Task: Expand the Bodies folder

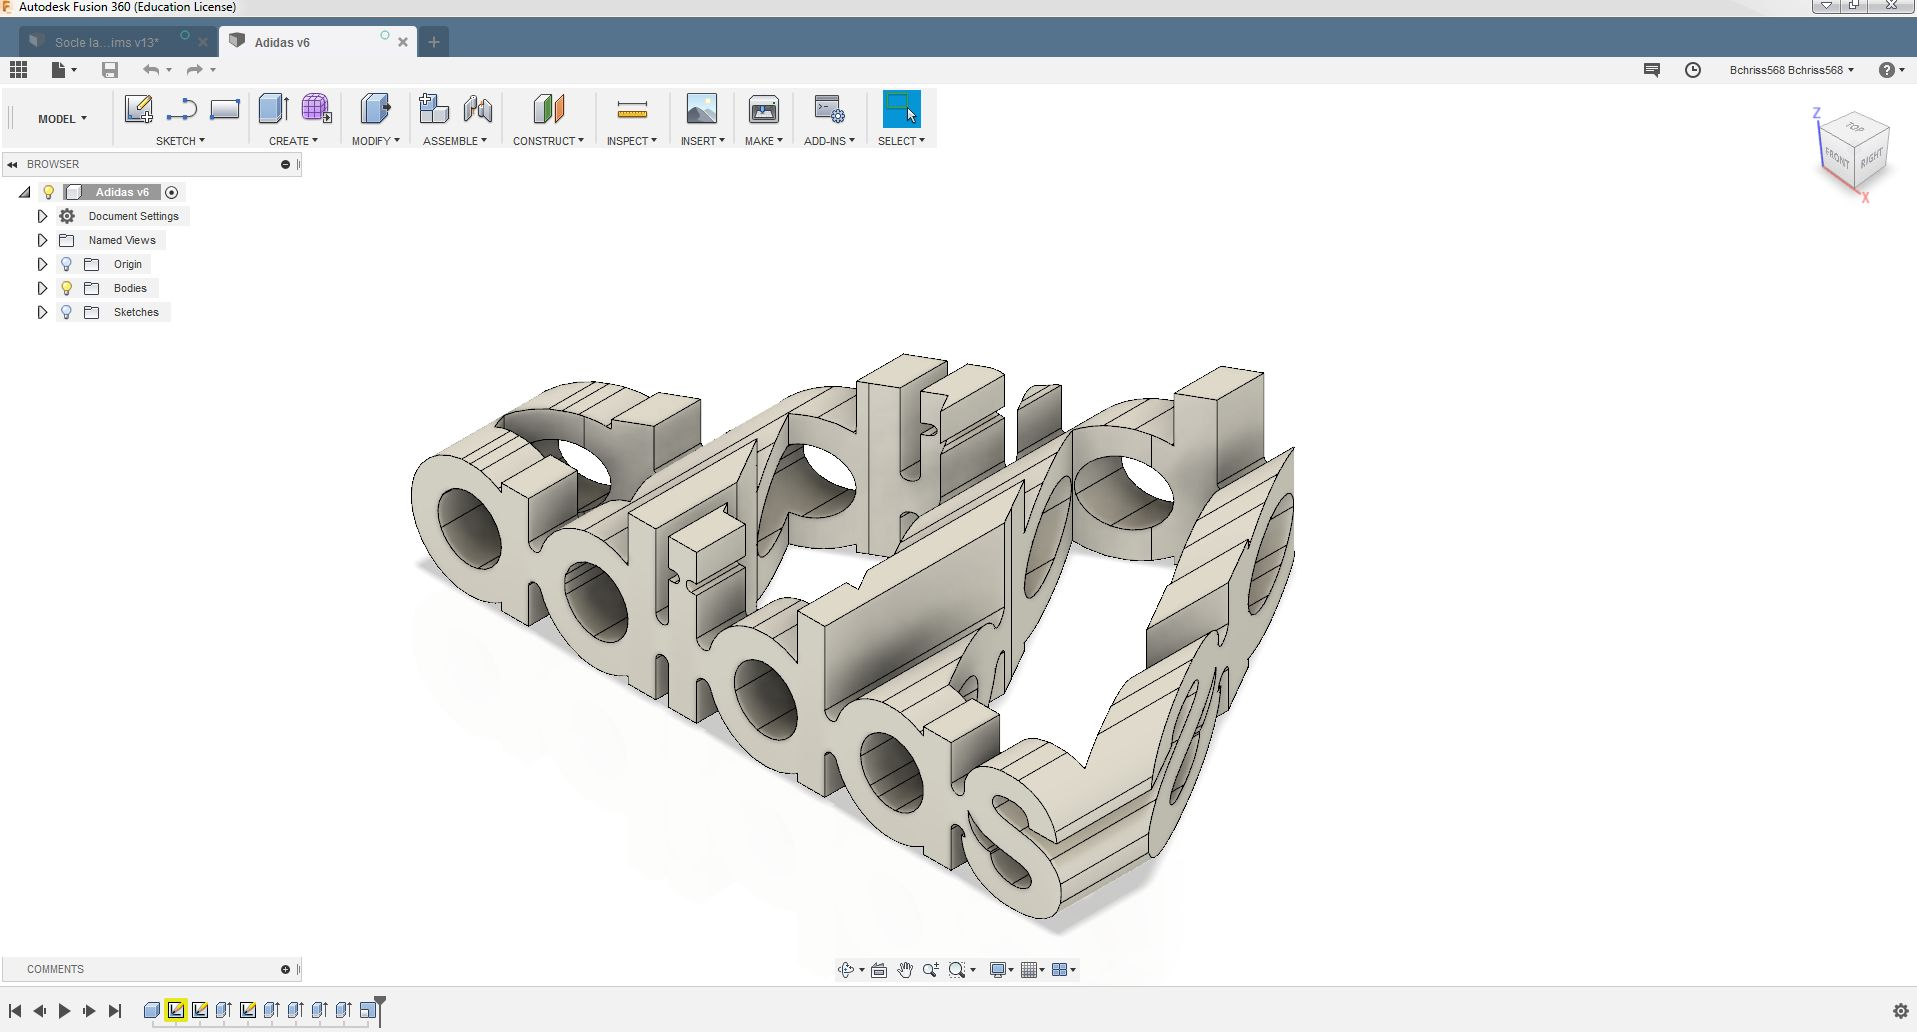Action: [42, 288]
